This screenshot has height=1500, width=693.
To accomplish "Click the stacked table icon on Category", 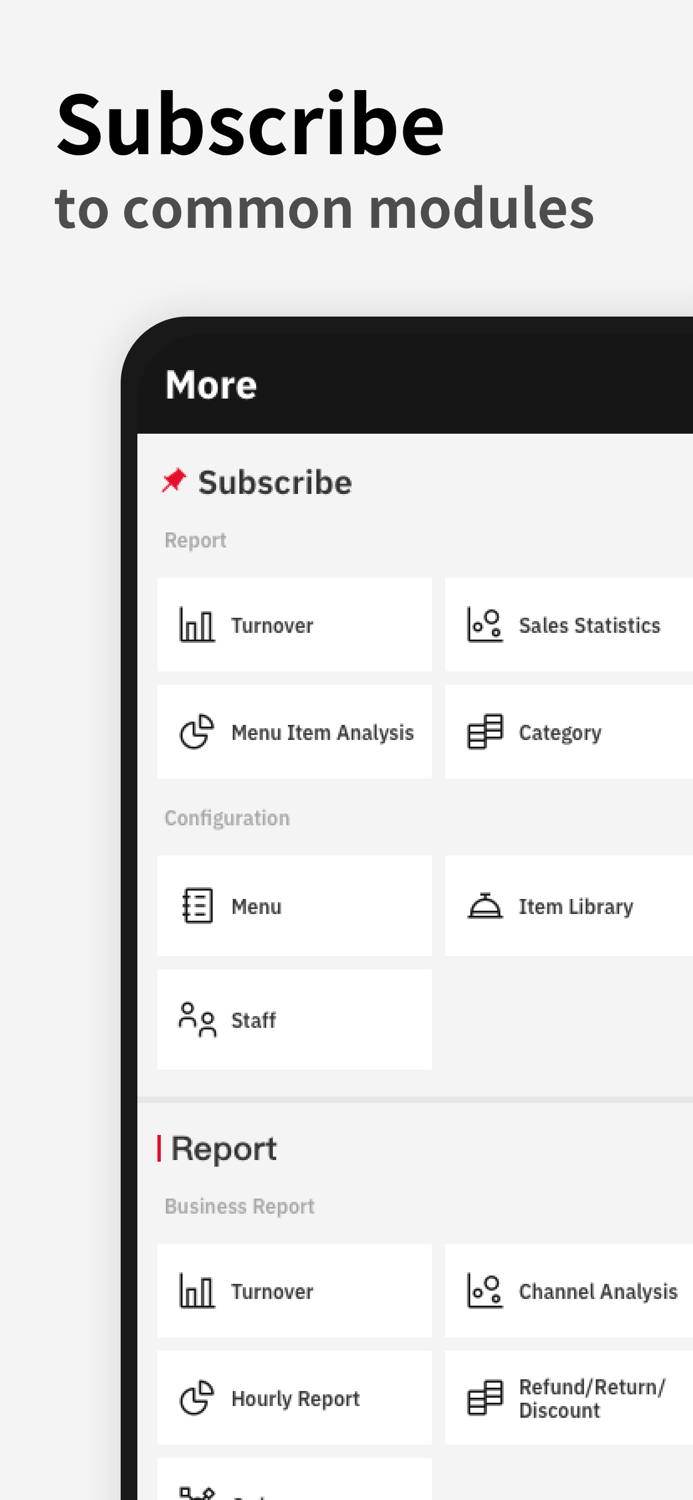I will 485,732.
